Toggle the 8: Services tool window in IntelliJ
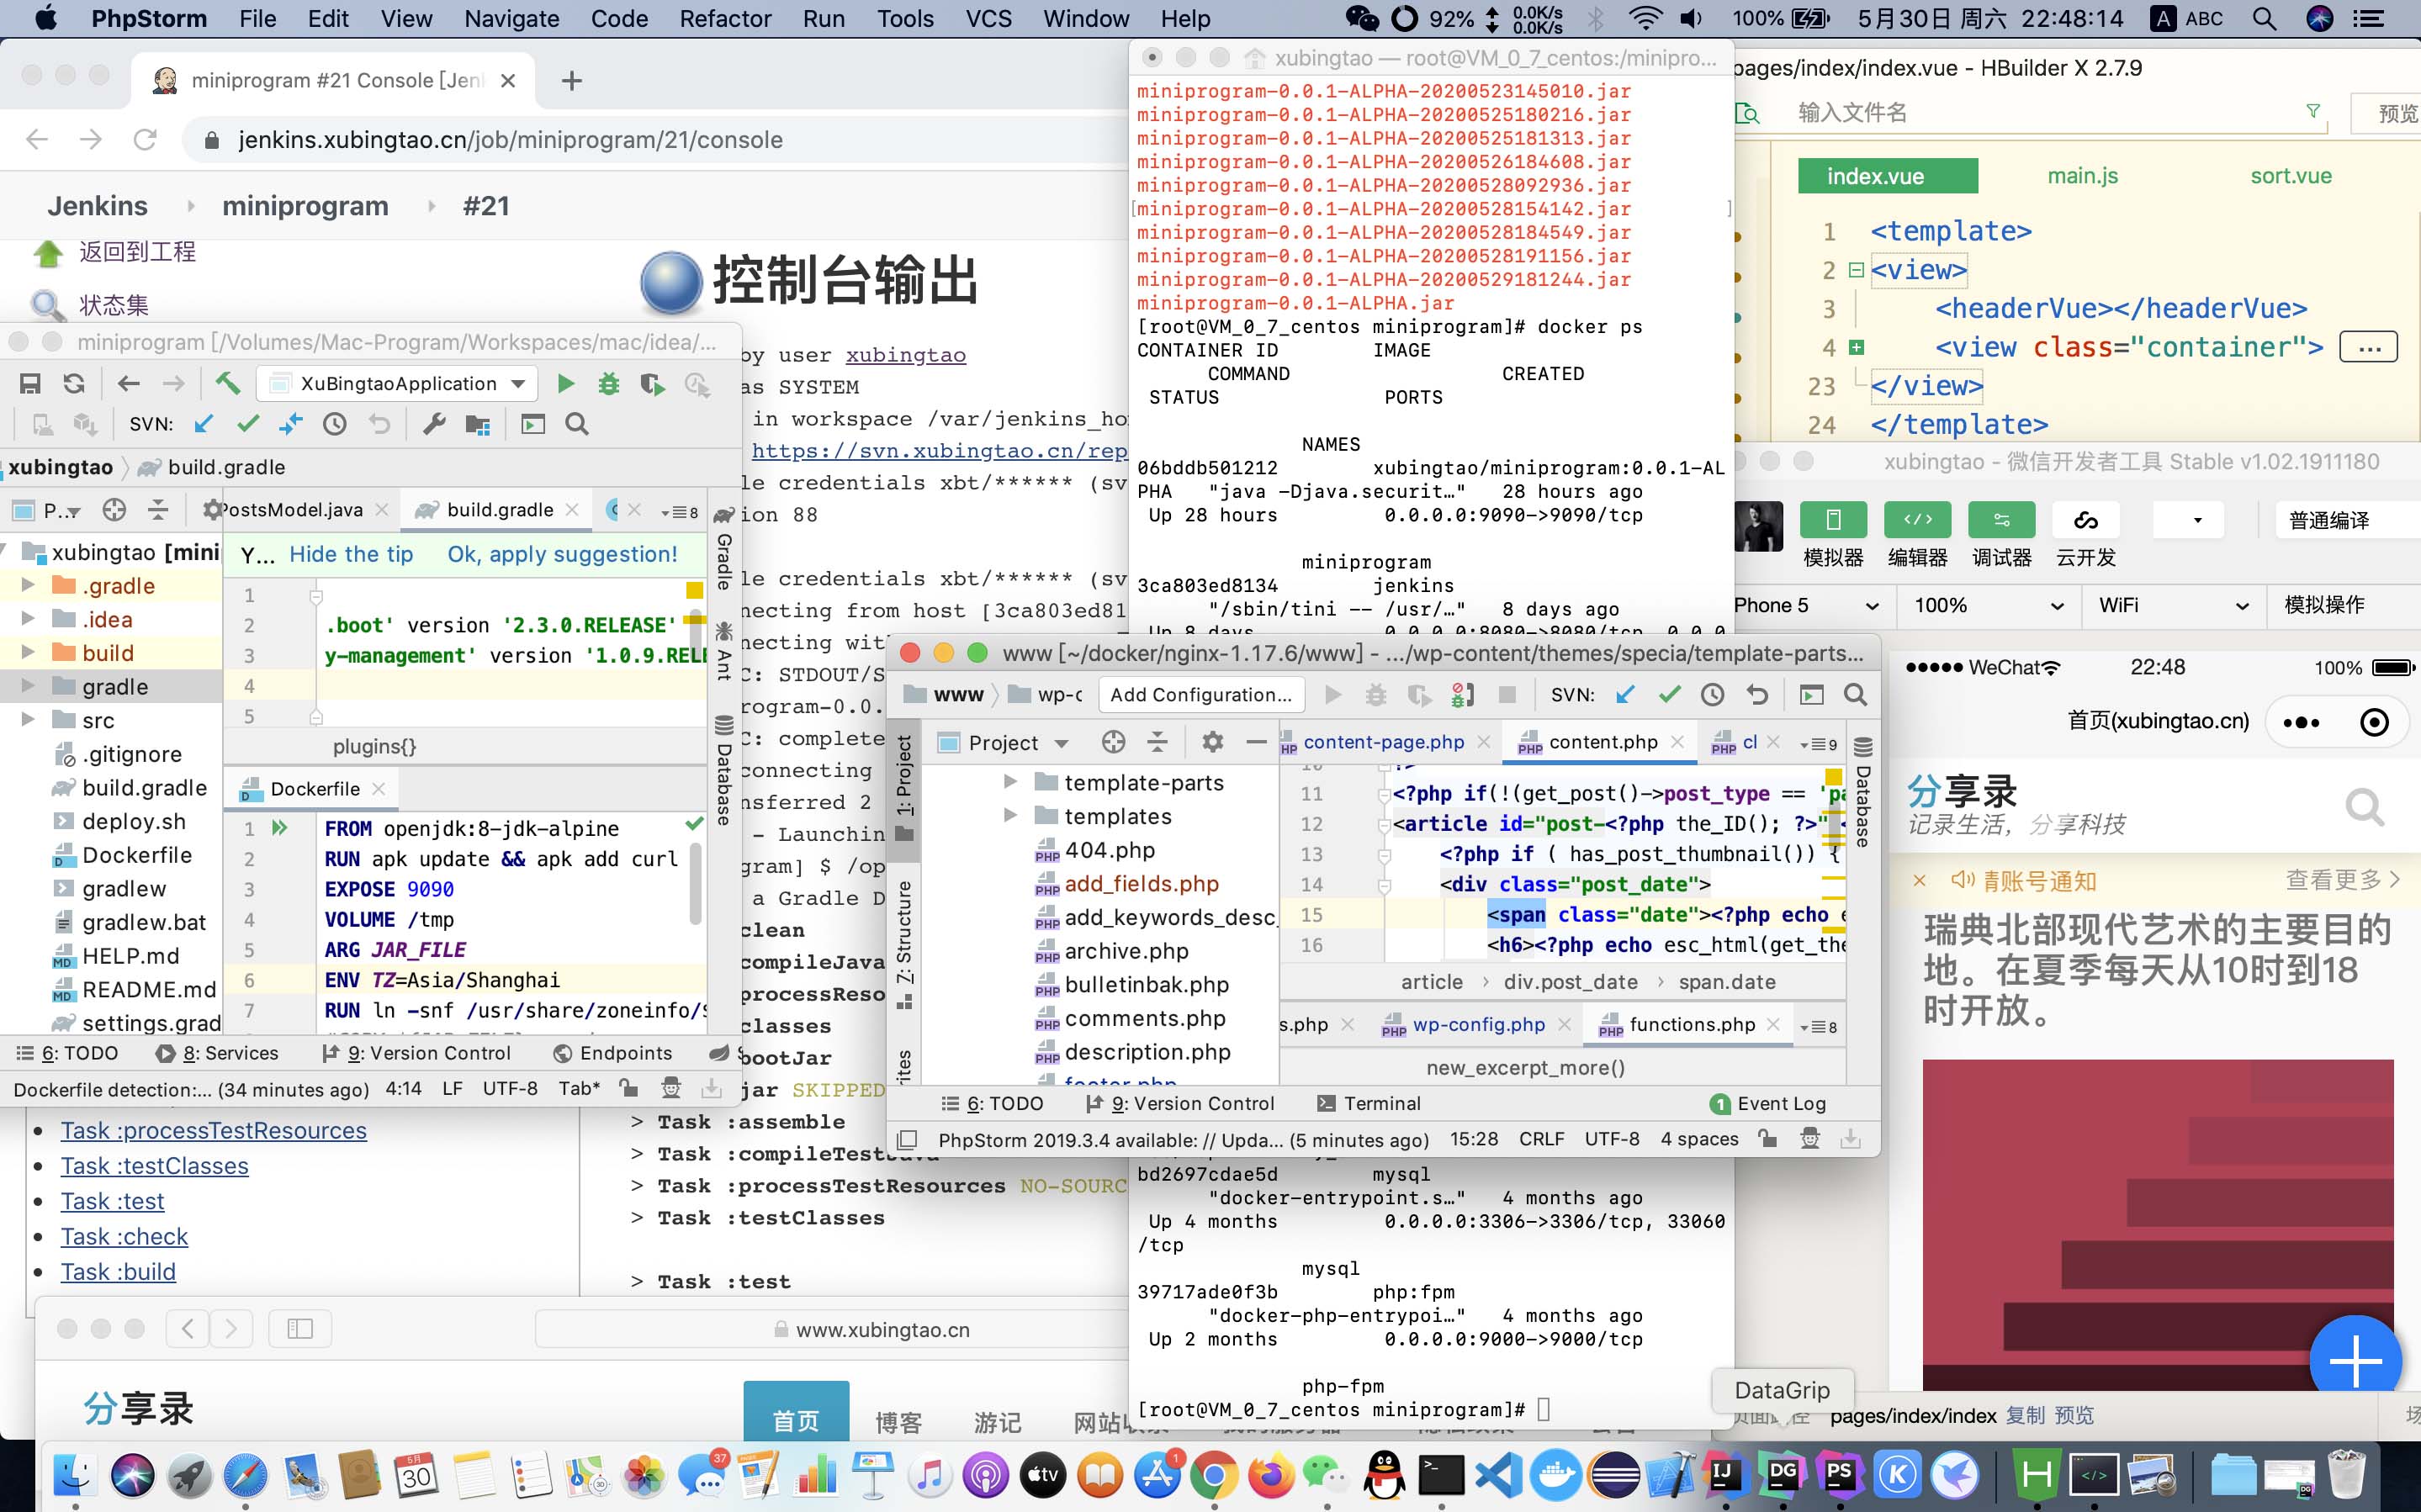Image resolution: width=2421 pixels, height=1512 pixels. [217, 1053]
